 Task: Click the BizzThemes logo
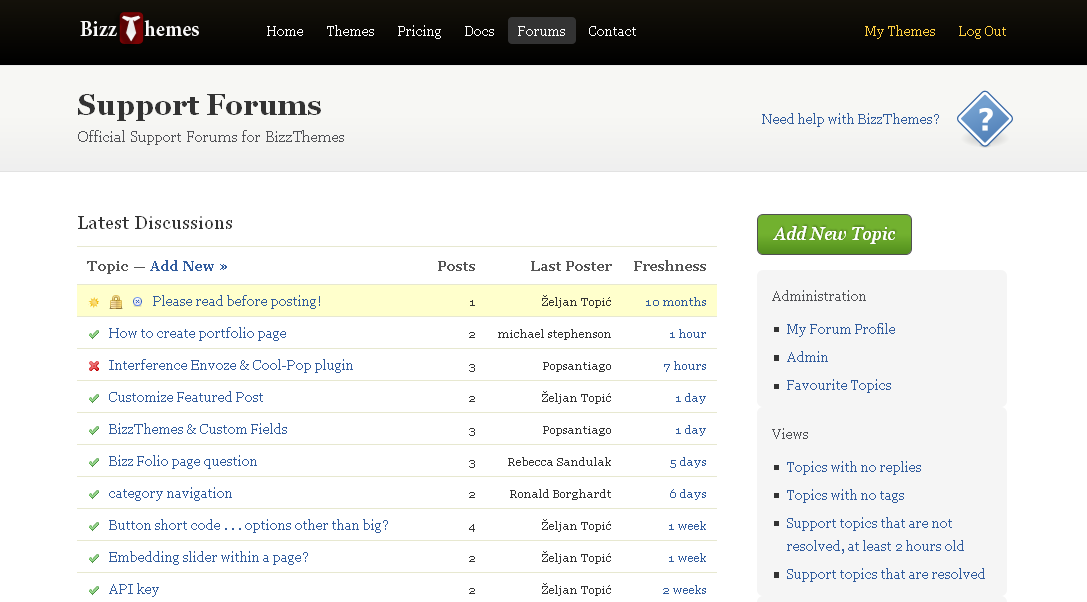tap(139, 28)
